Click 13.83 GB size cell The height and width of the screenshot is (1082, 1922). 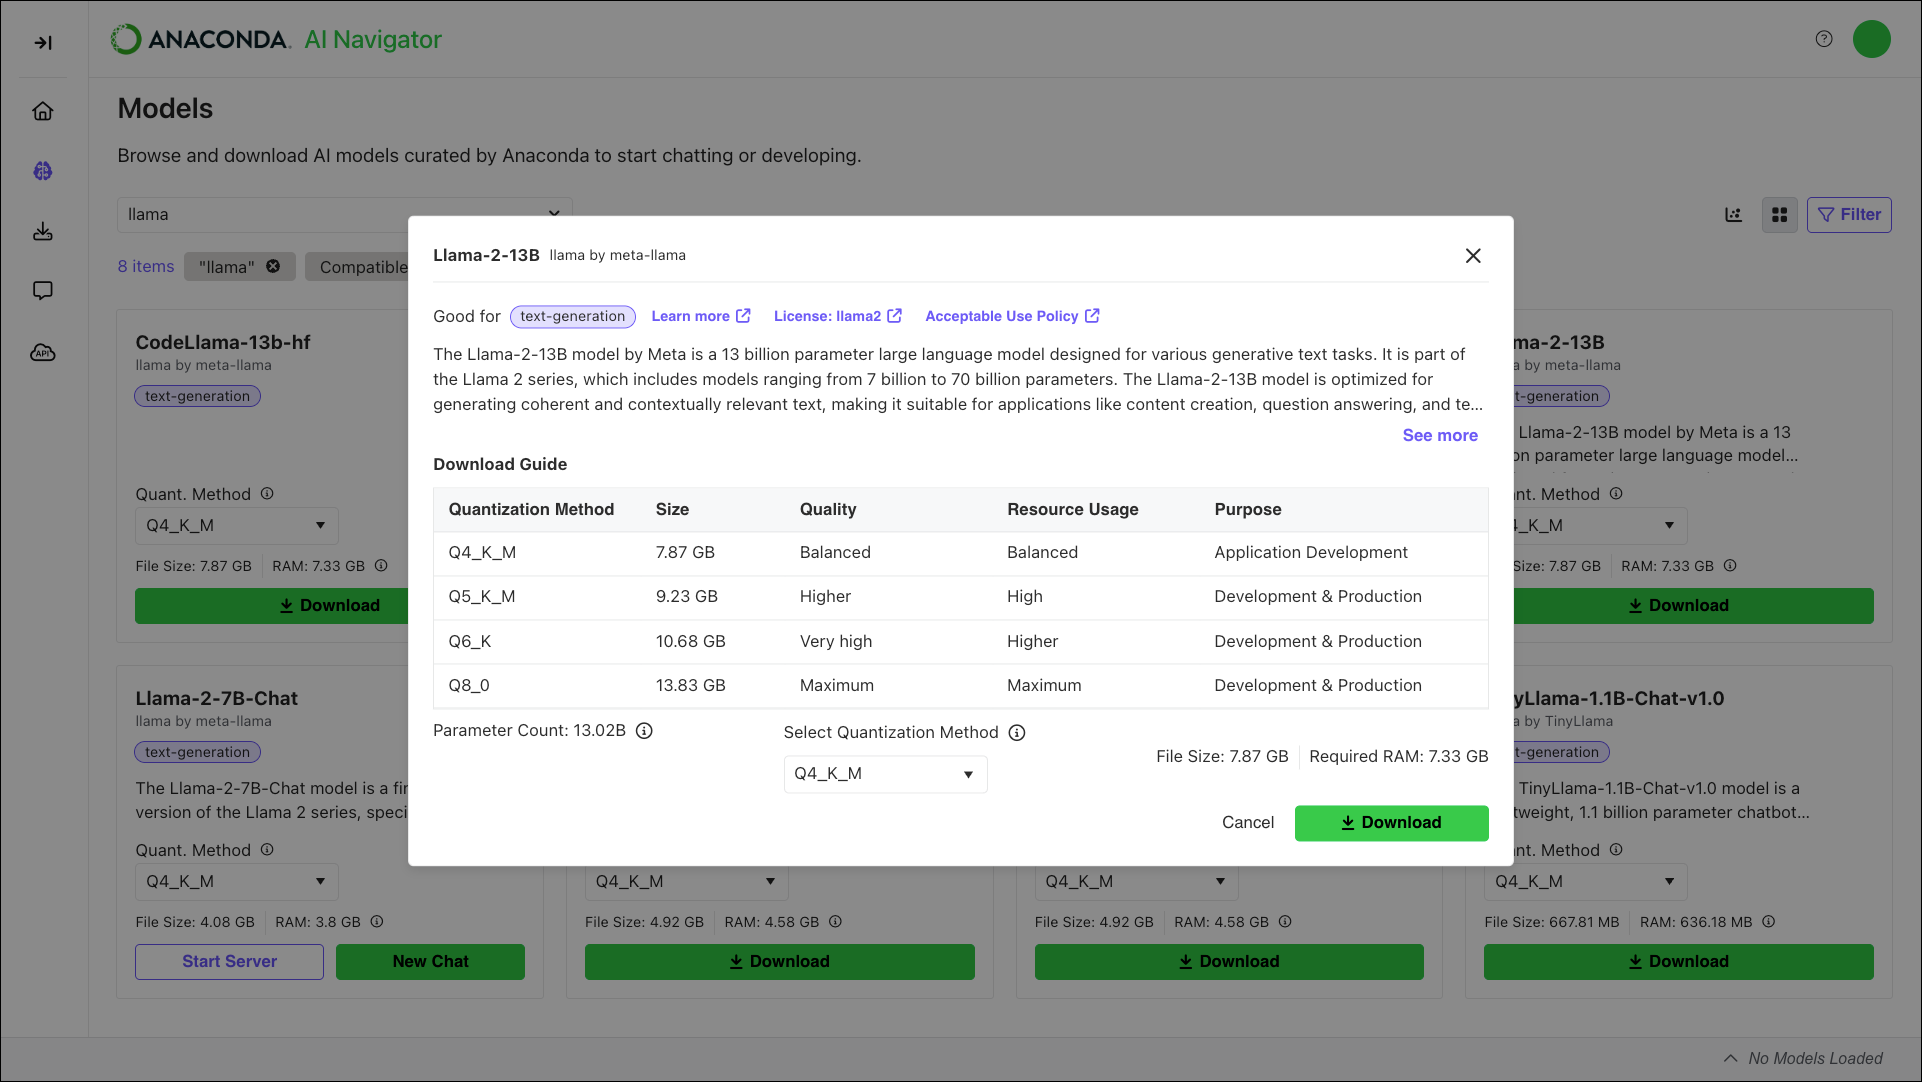pyautogui.click(x=690, y=686)
